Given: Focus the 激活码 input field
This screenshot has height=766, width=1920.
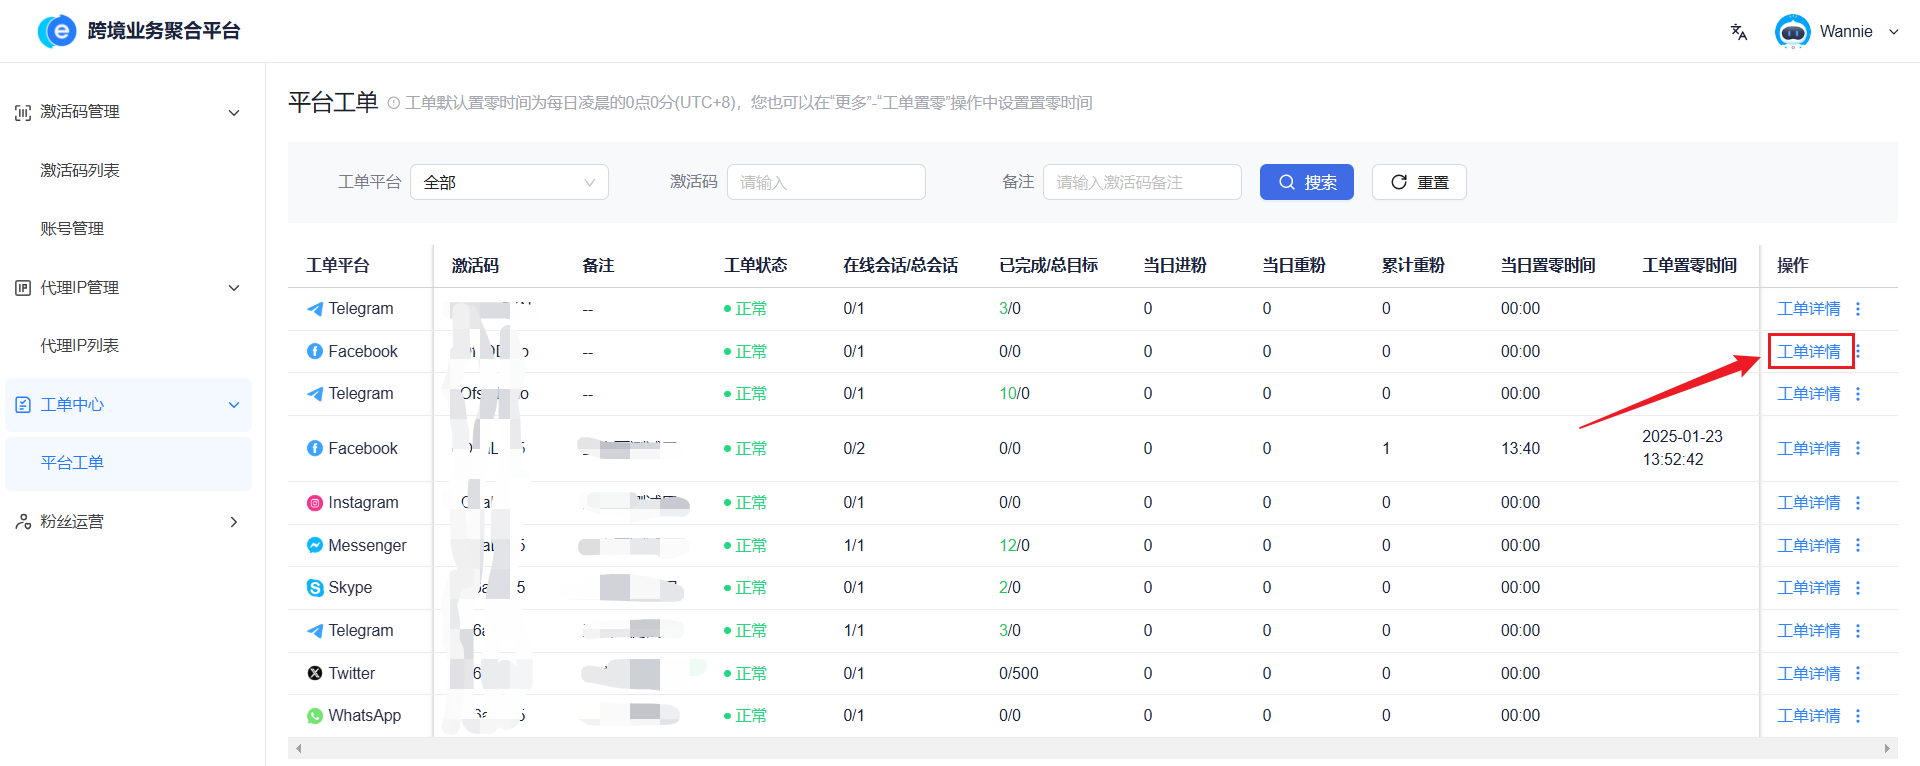Looking at the screenshot, I should 826,182.
